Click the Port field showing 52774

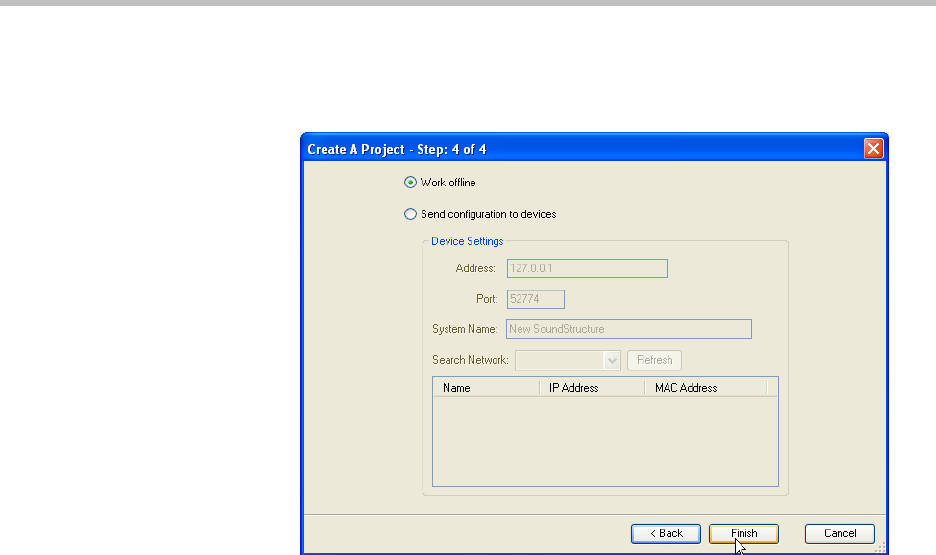click(536, 299)
